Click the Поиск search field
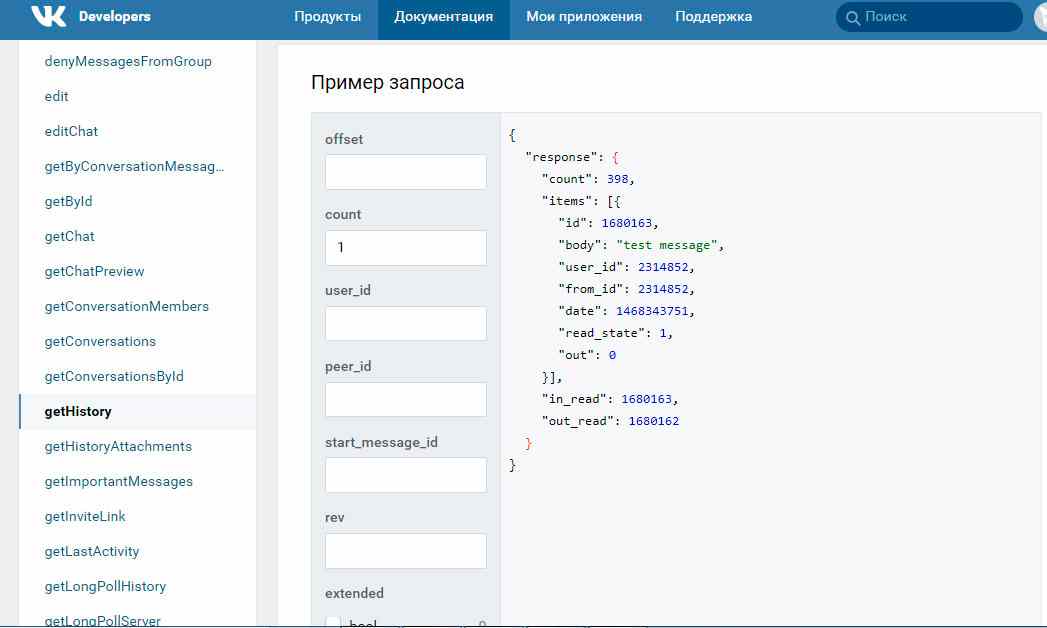This screenshot has width=1047, height=628. click(935, 18)
